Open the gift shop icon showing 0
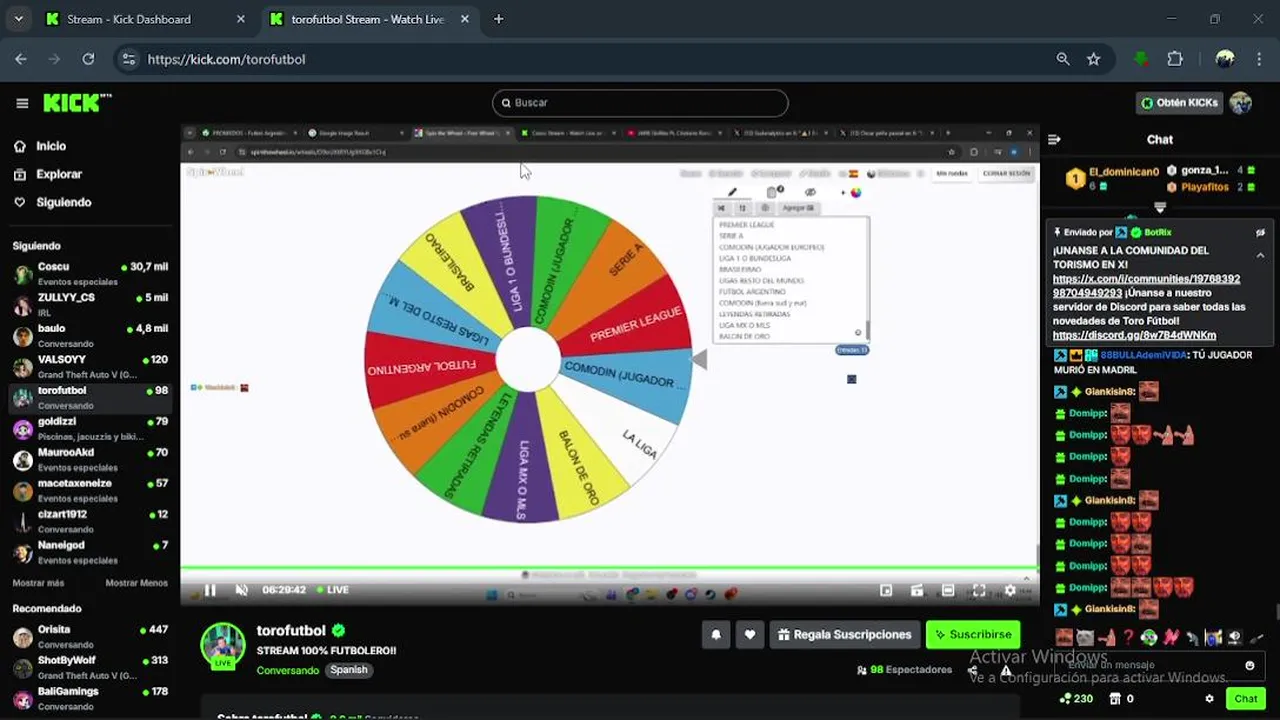 click(x=1122, y=699)
